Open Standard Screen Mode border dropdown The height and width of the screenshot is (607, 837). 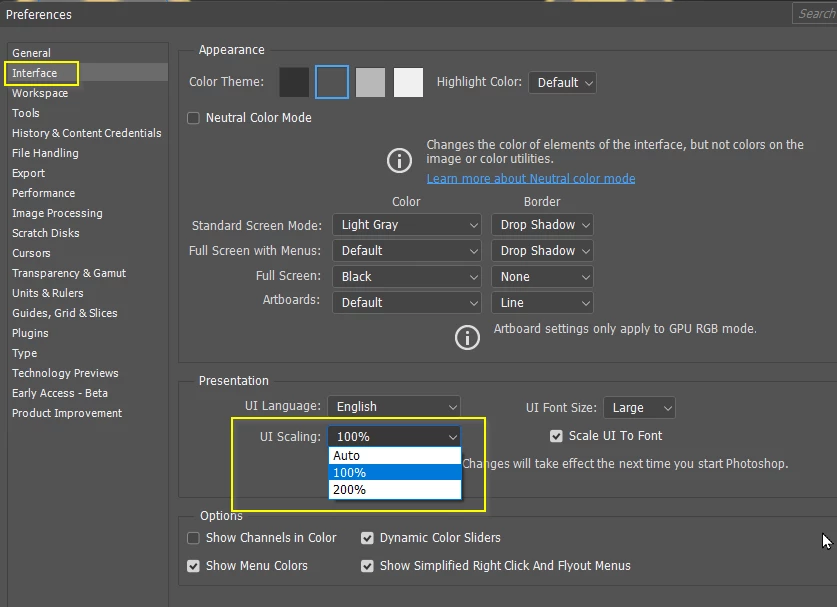click(x=542, y=225)
